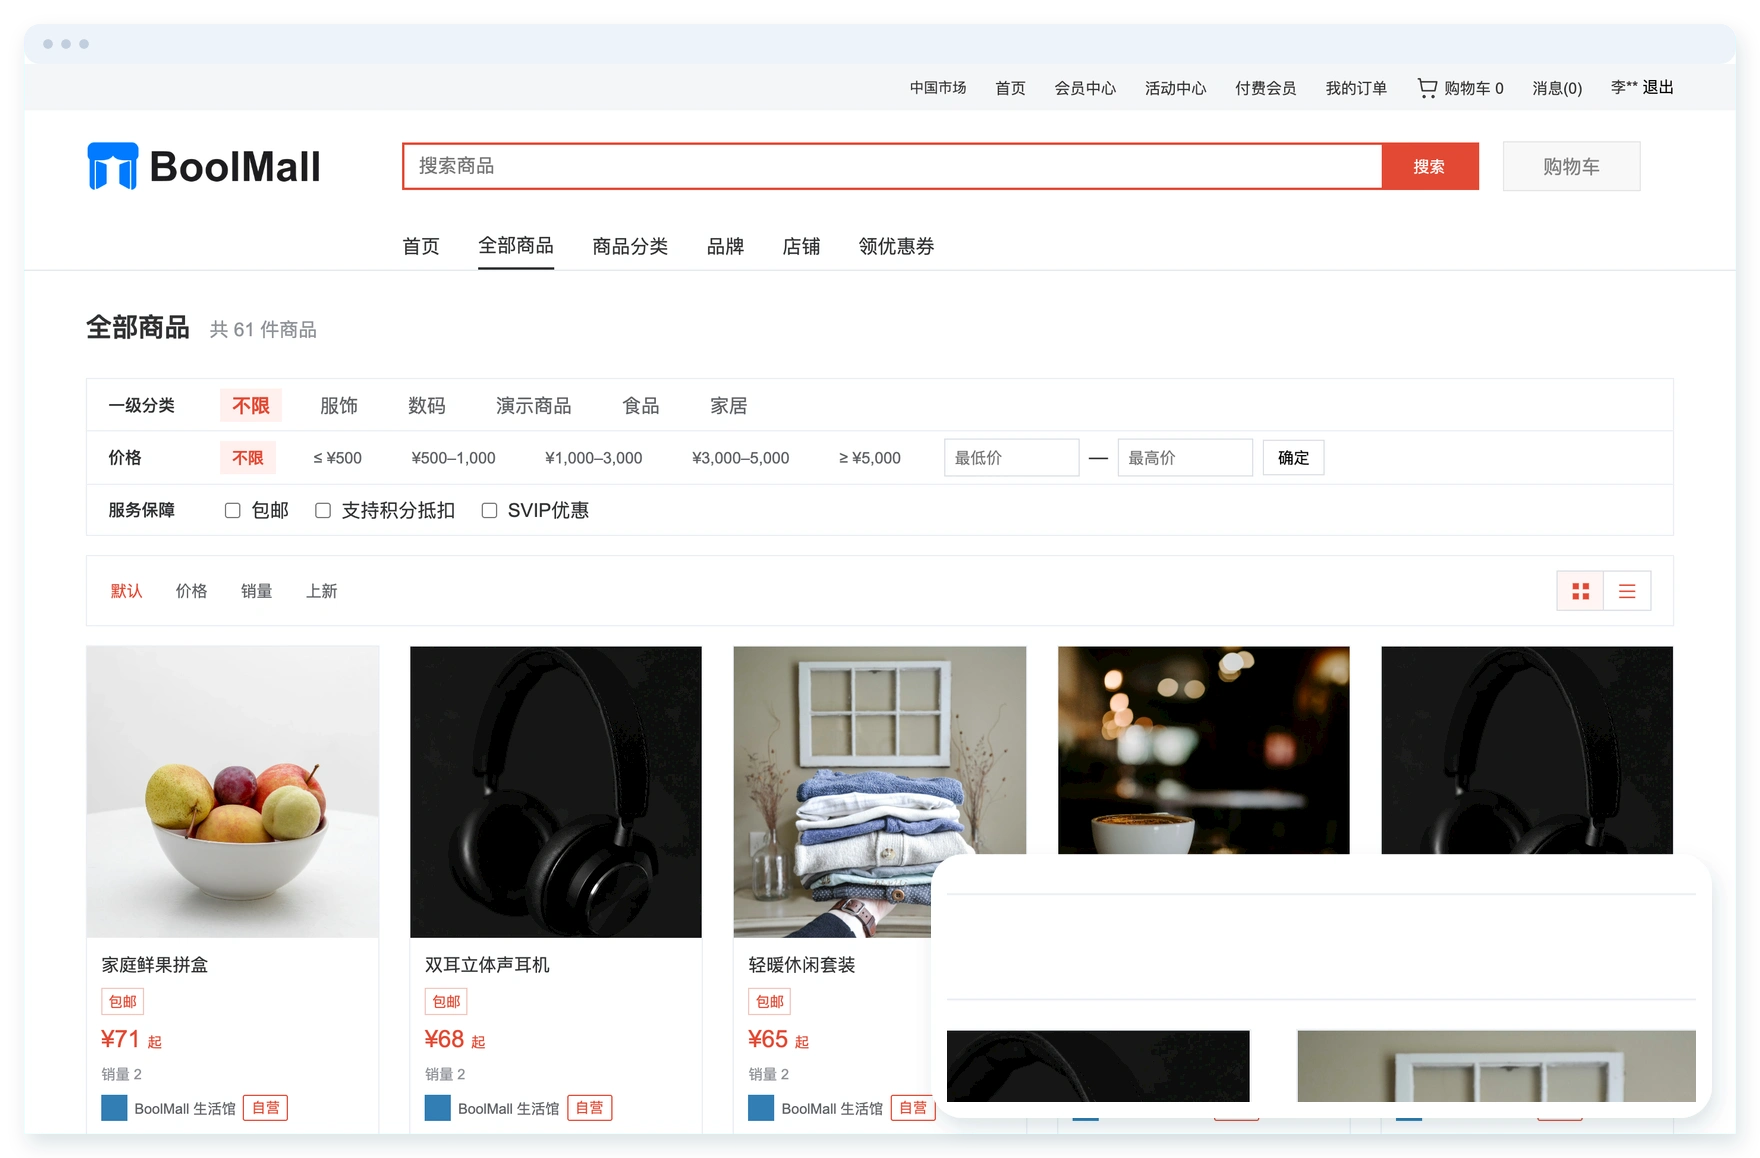
Task: Click the 包邮 tag on 双耳立体声耳机
Action: [x=446, y=1001]
